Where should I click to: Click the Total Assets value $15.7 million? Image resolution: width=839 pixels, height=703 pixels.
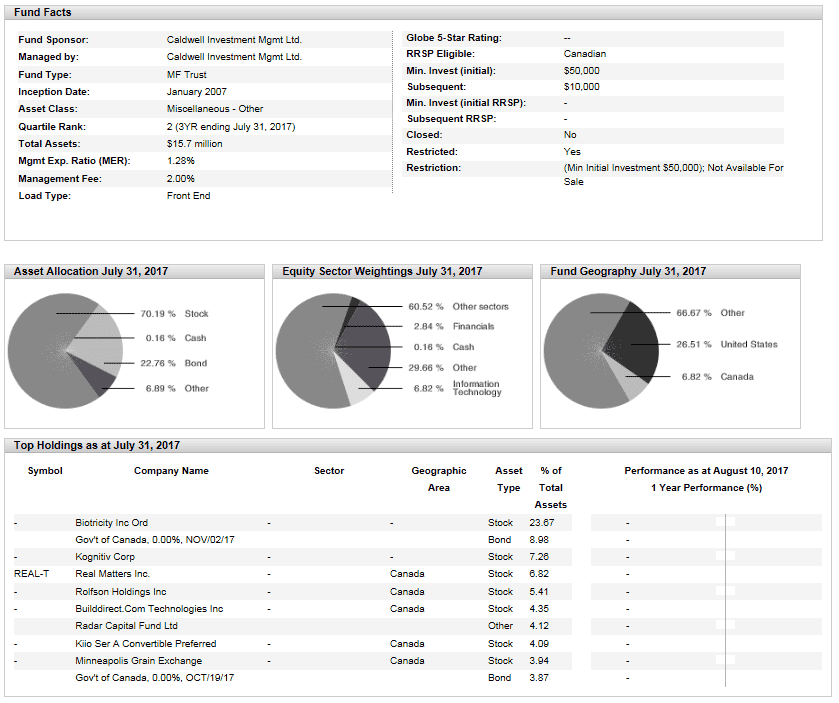(194, 143)
